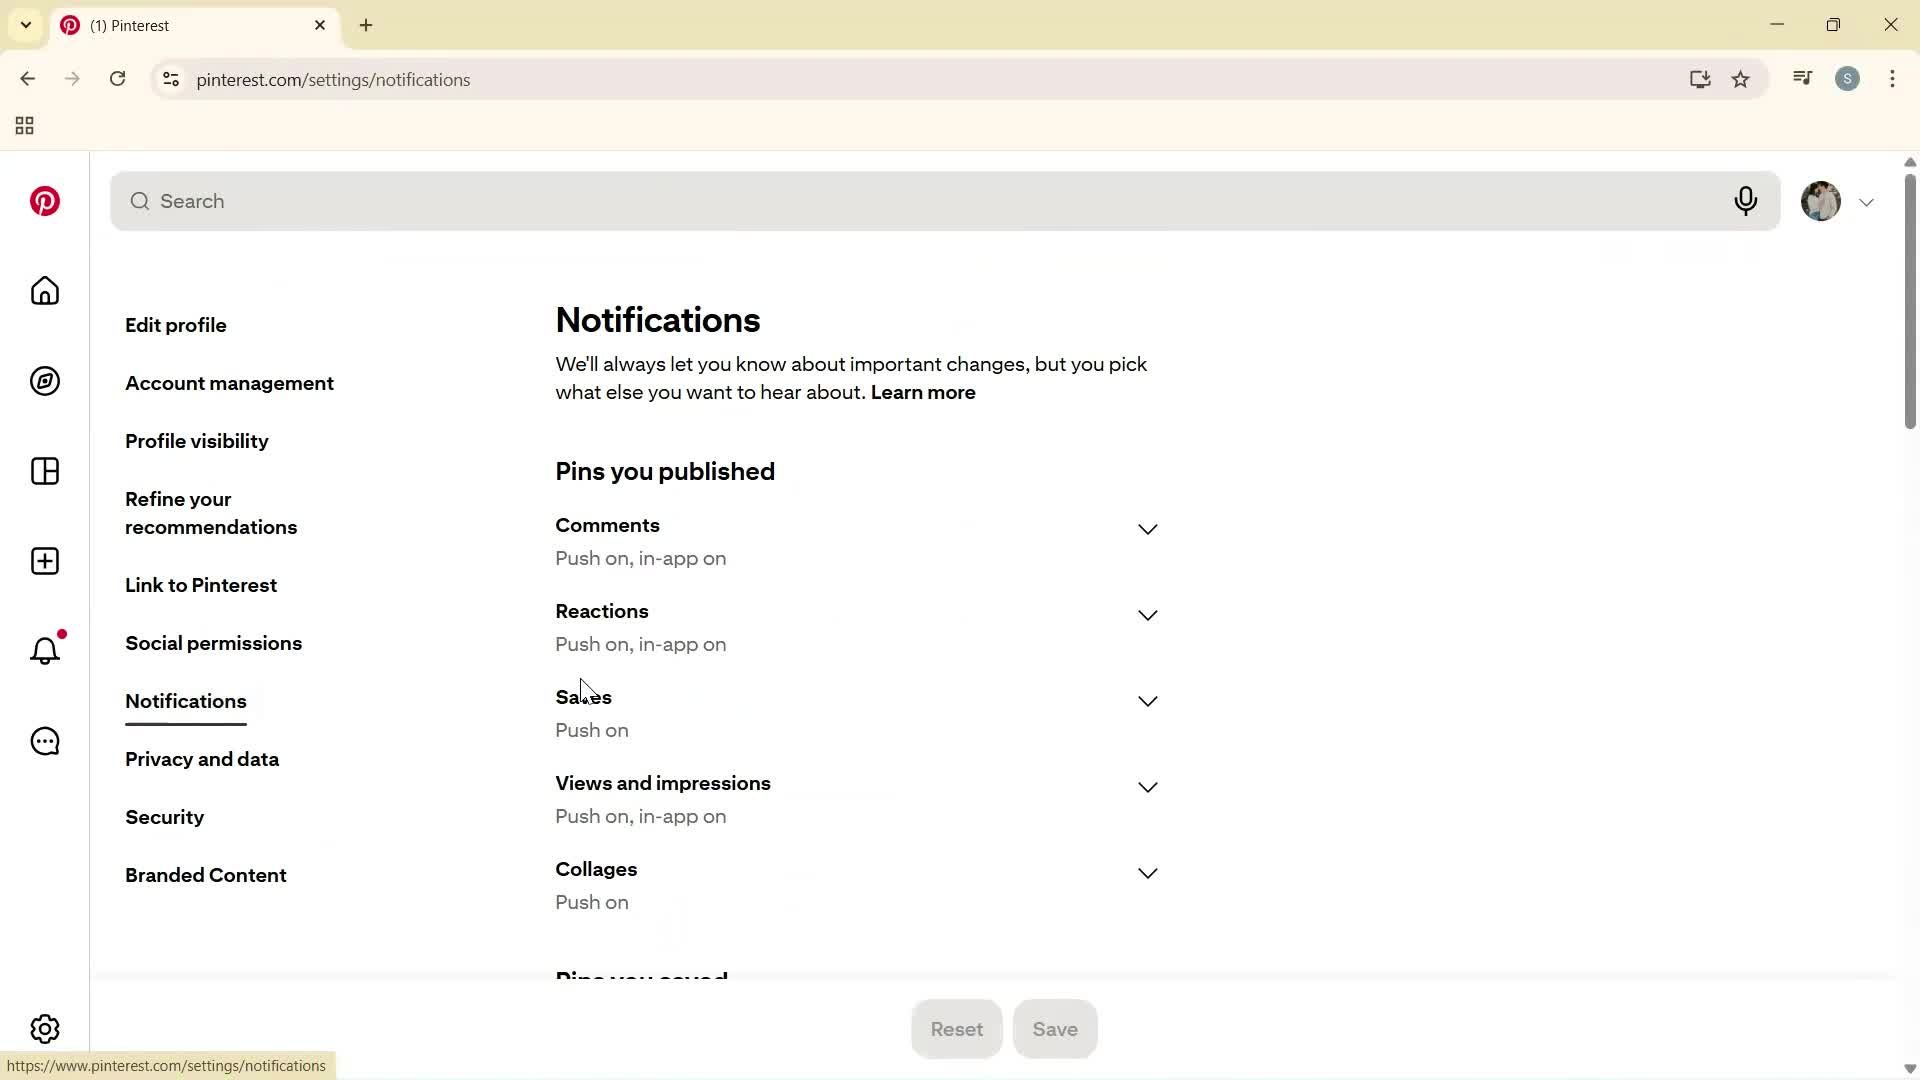The image size is (1920, 1080).
Task: Expand the Reactions notification settings
Action: [1147, 615]
